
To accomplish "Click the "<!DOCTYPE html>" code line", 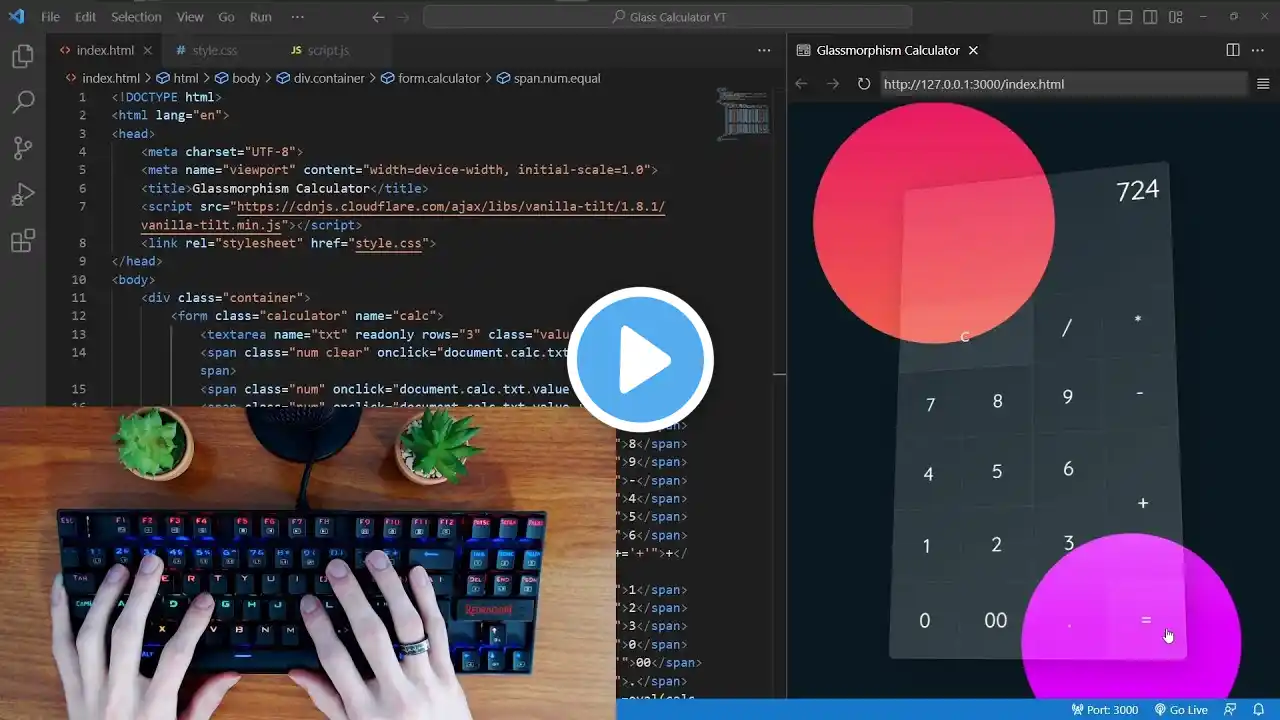I will pyautogui.click(x=167, y=97).
